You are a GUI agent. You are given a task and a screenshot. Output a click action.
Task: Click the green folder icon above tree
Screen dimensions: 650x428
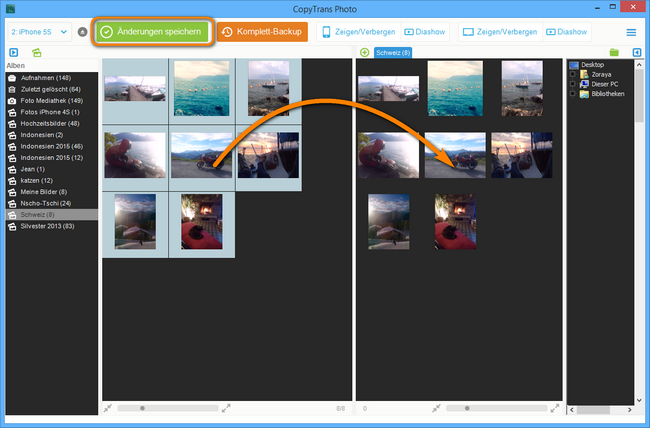pyautogui.click(x=614, y=52)
